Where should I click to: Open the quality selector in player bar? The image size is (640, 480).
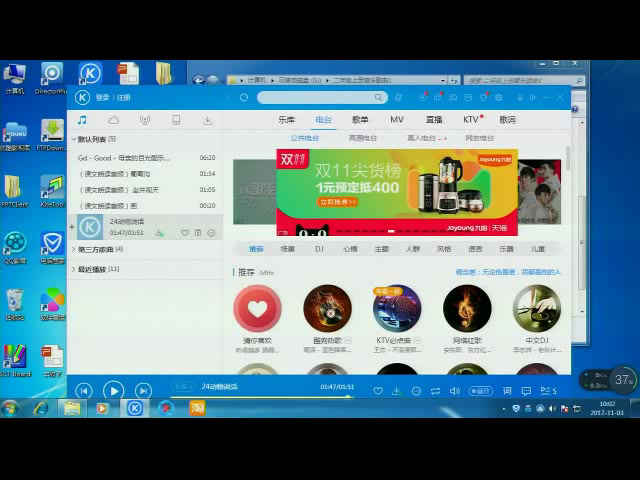click(183, 386)
